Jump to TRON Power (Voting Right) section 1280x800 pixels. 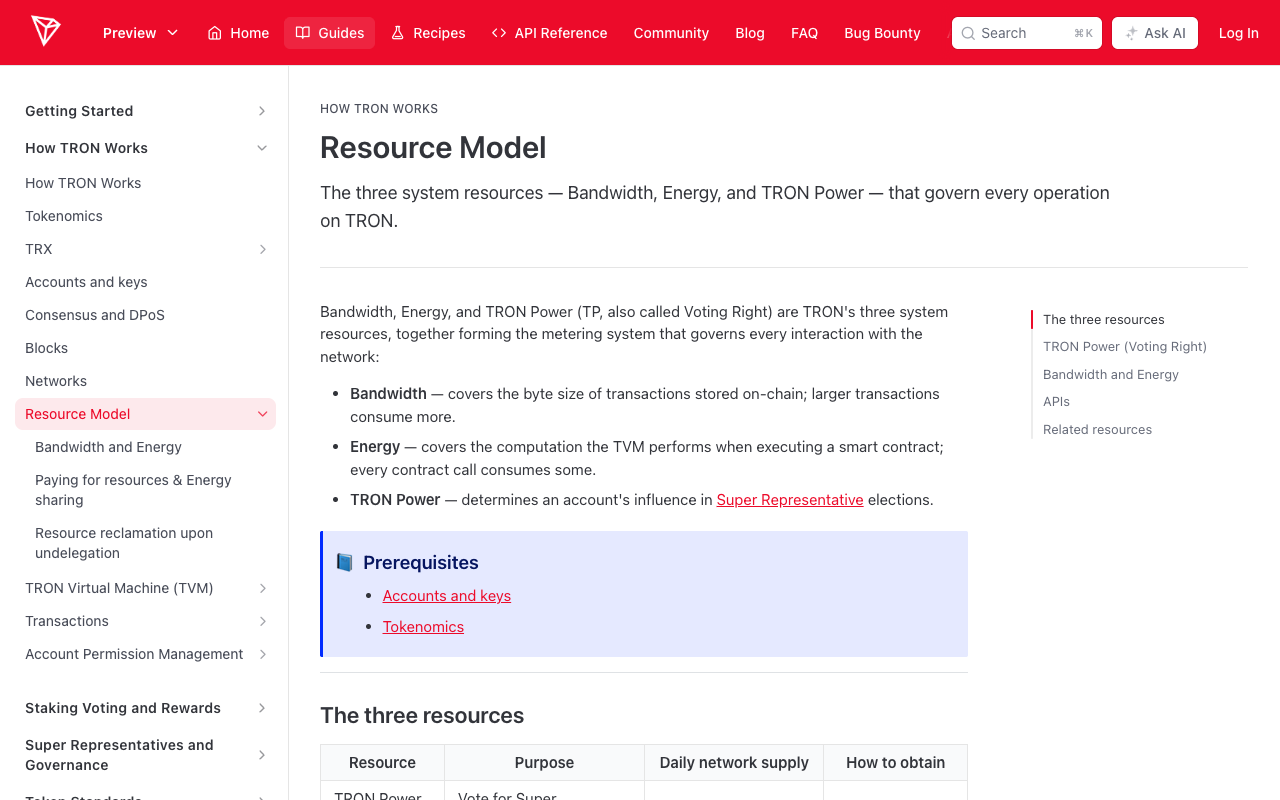1125,347
